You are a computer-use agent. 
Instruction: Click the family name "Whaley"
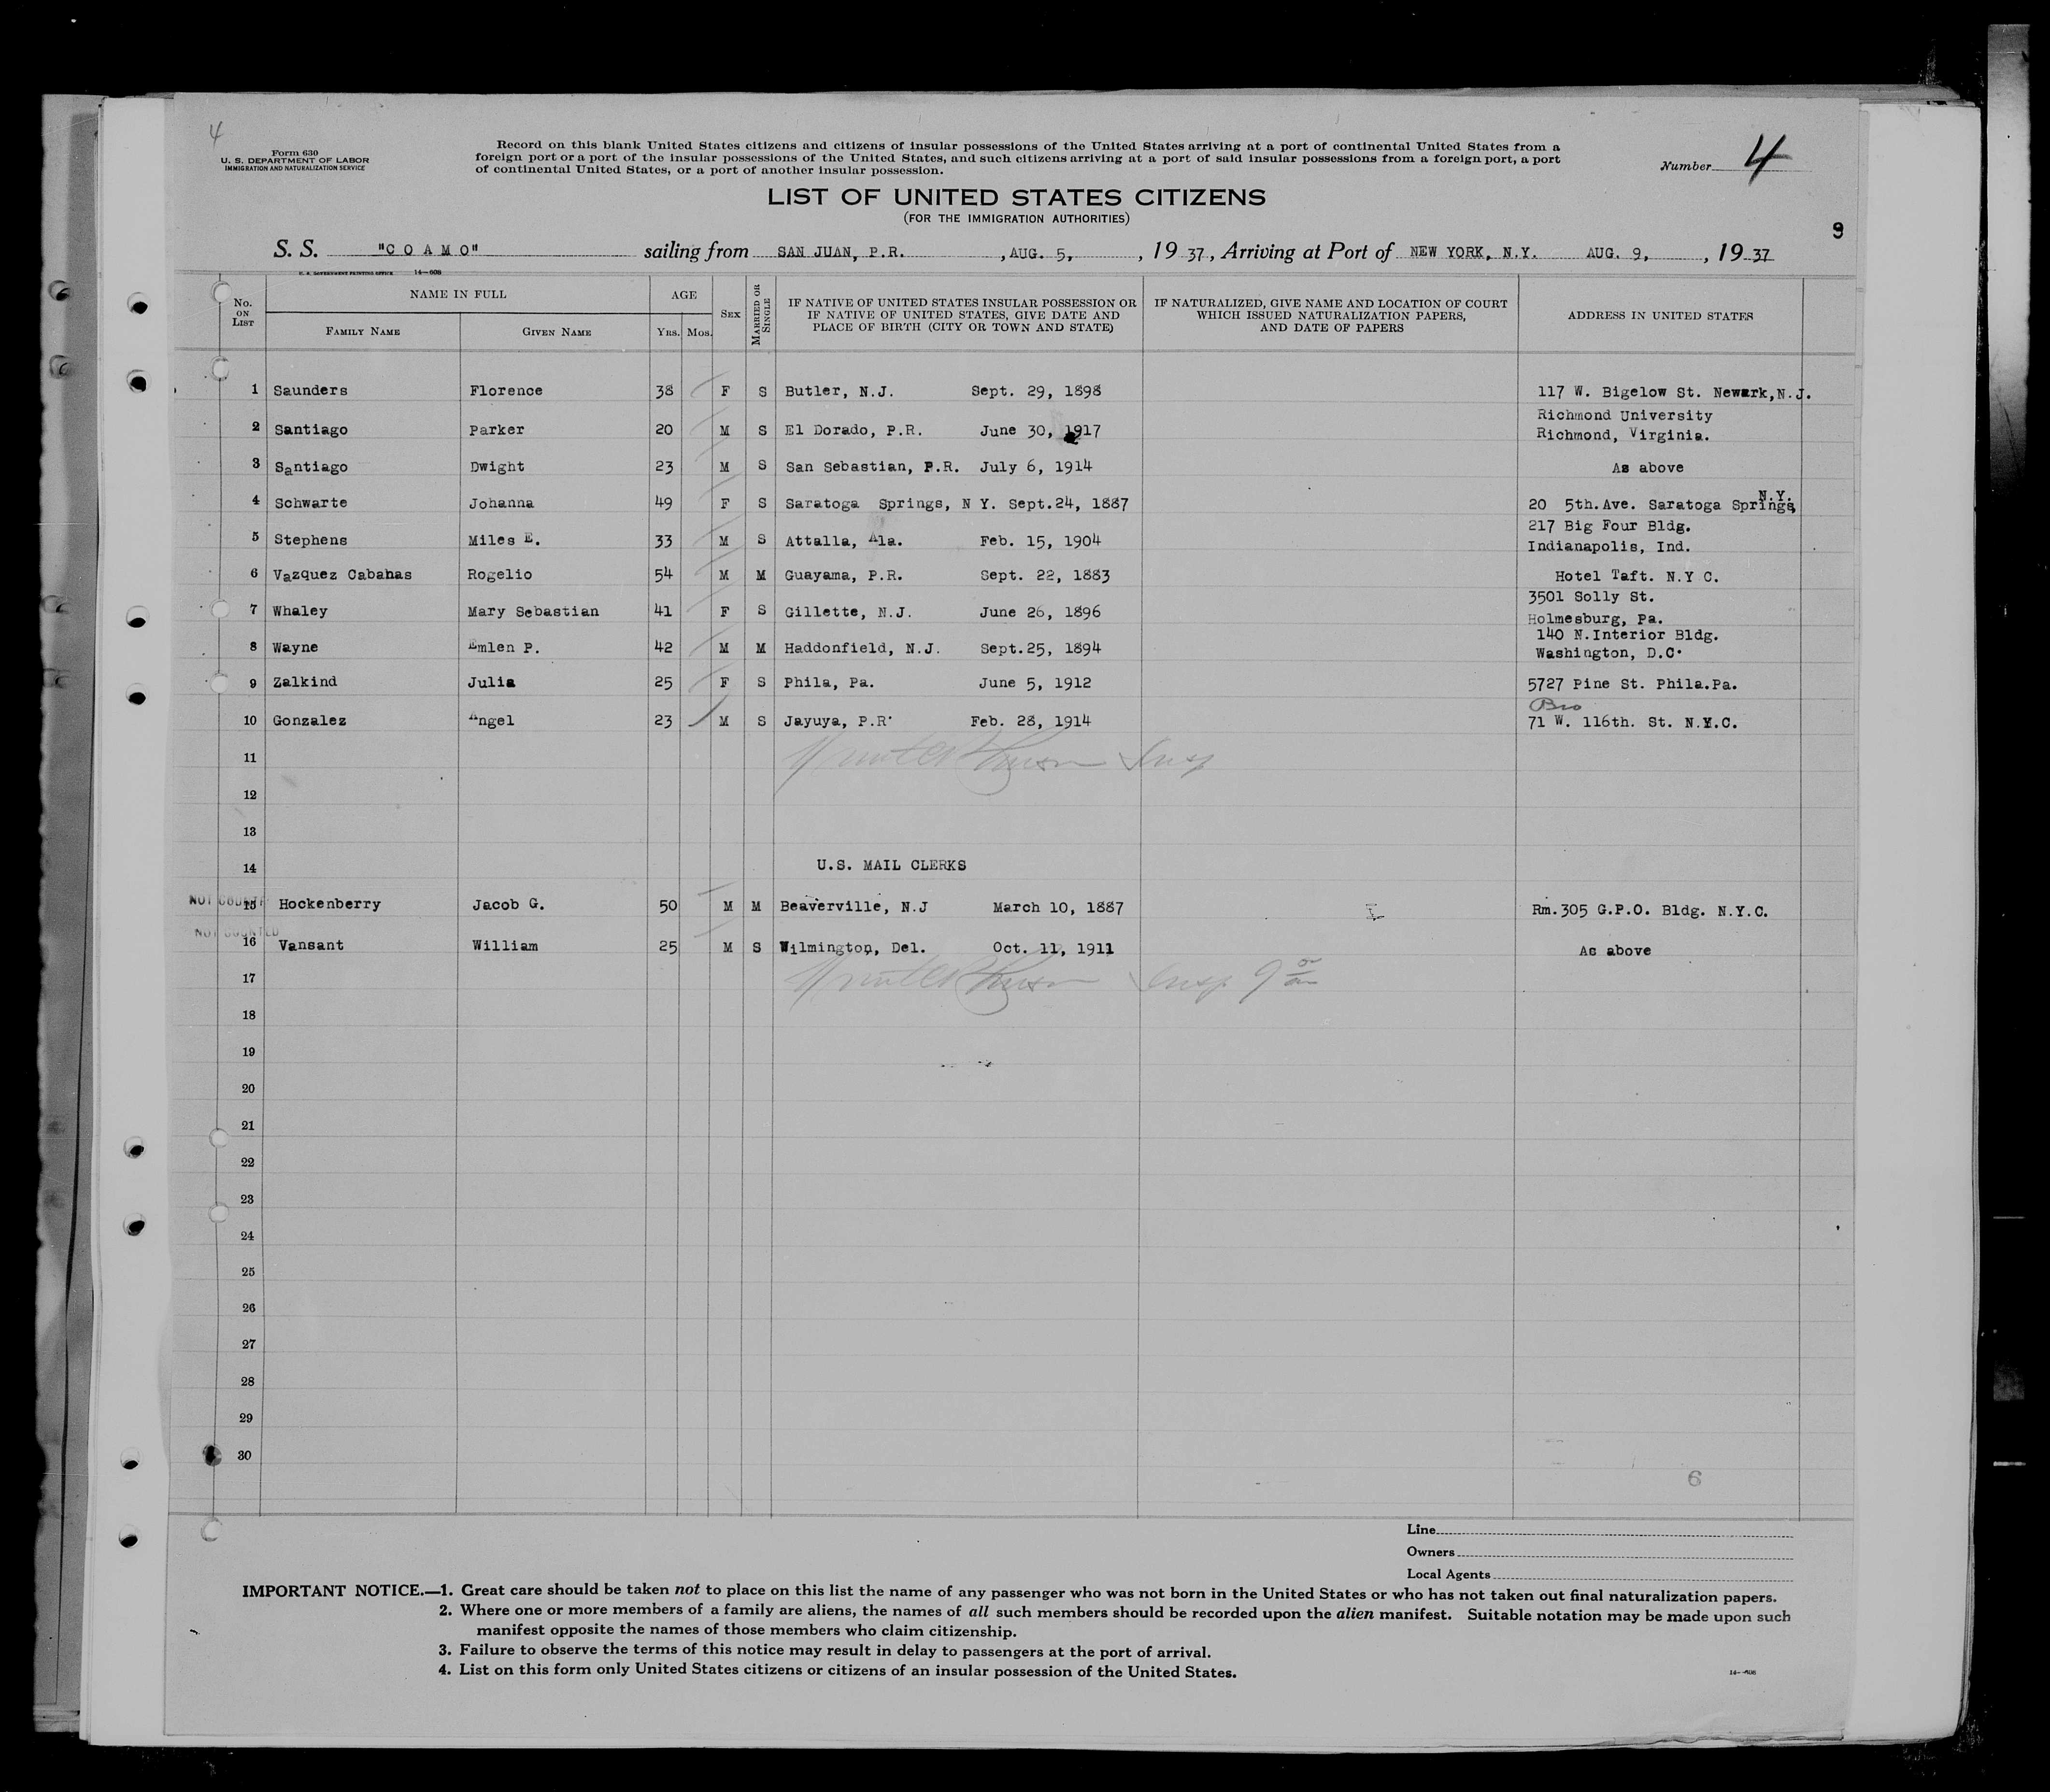click(300, 610)
